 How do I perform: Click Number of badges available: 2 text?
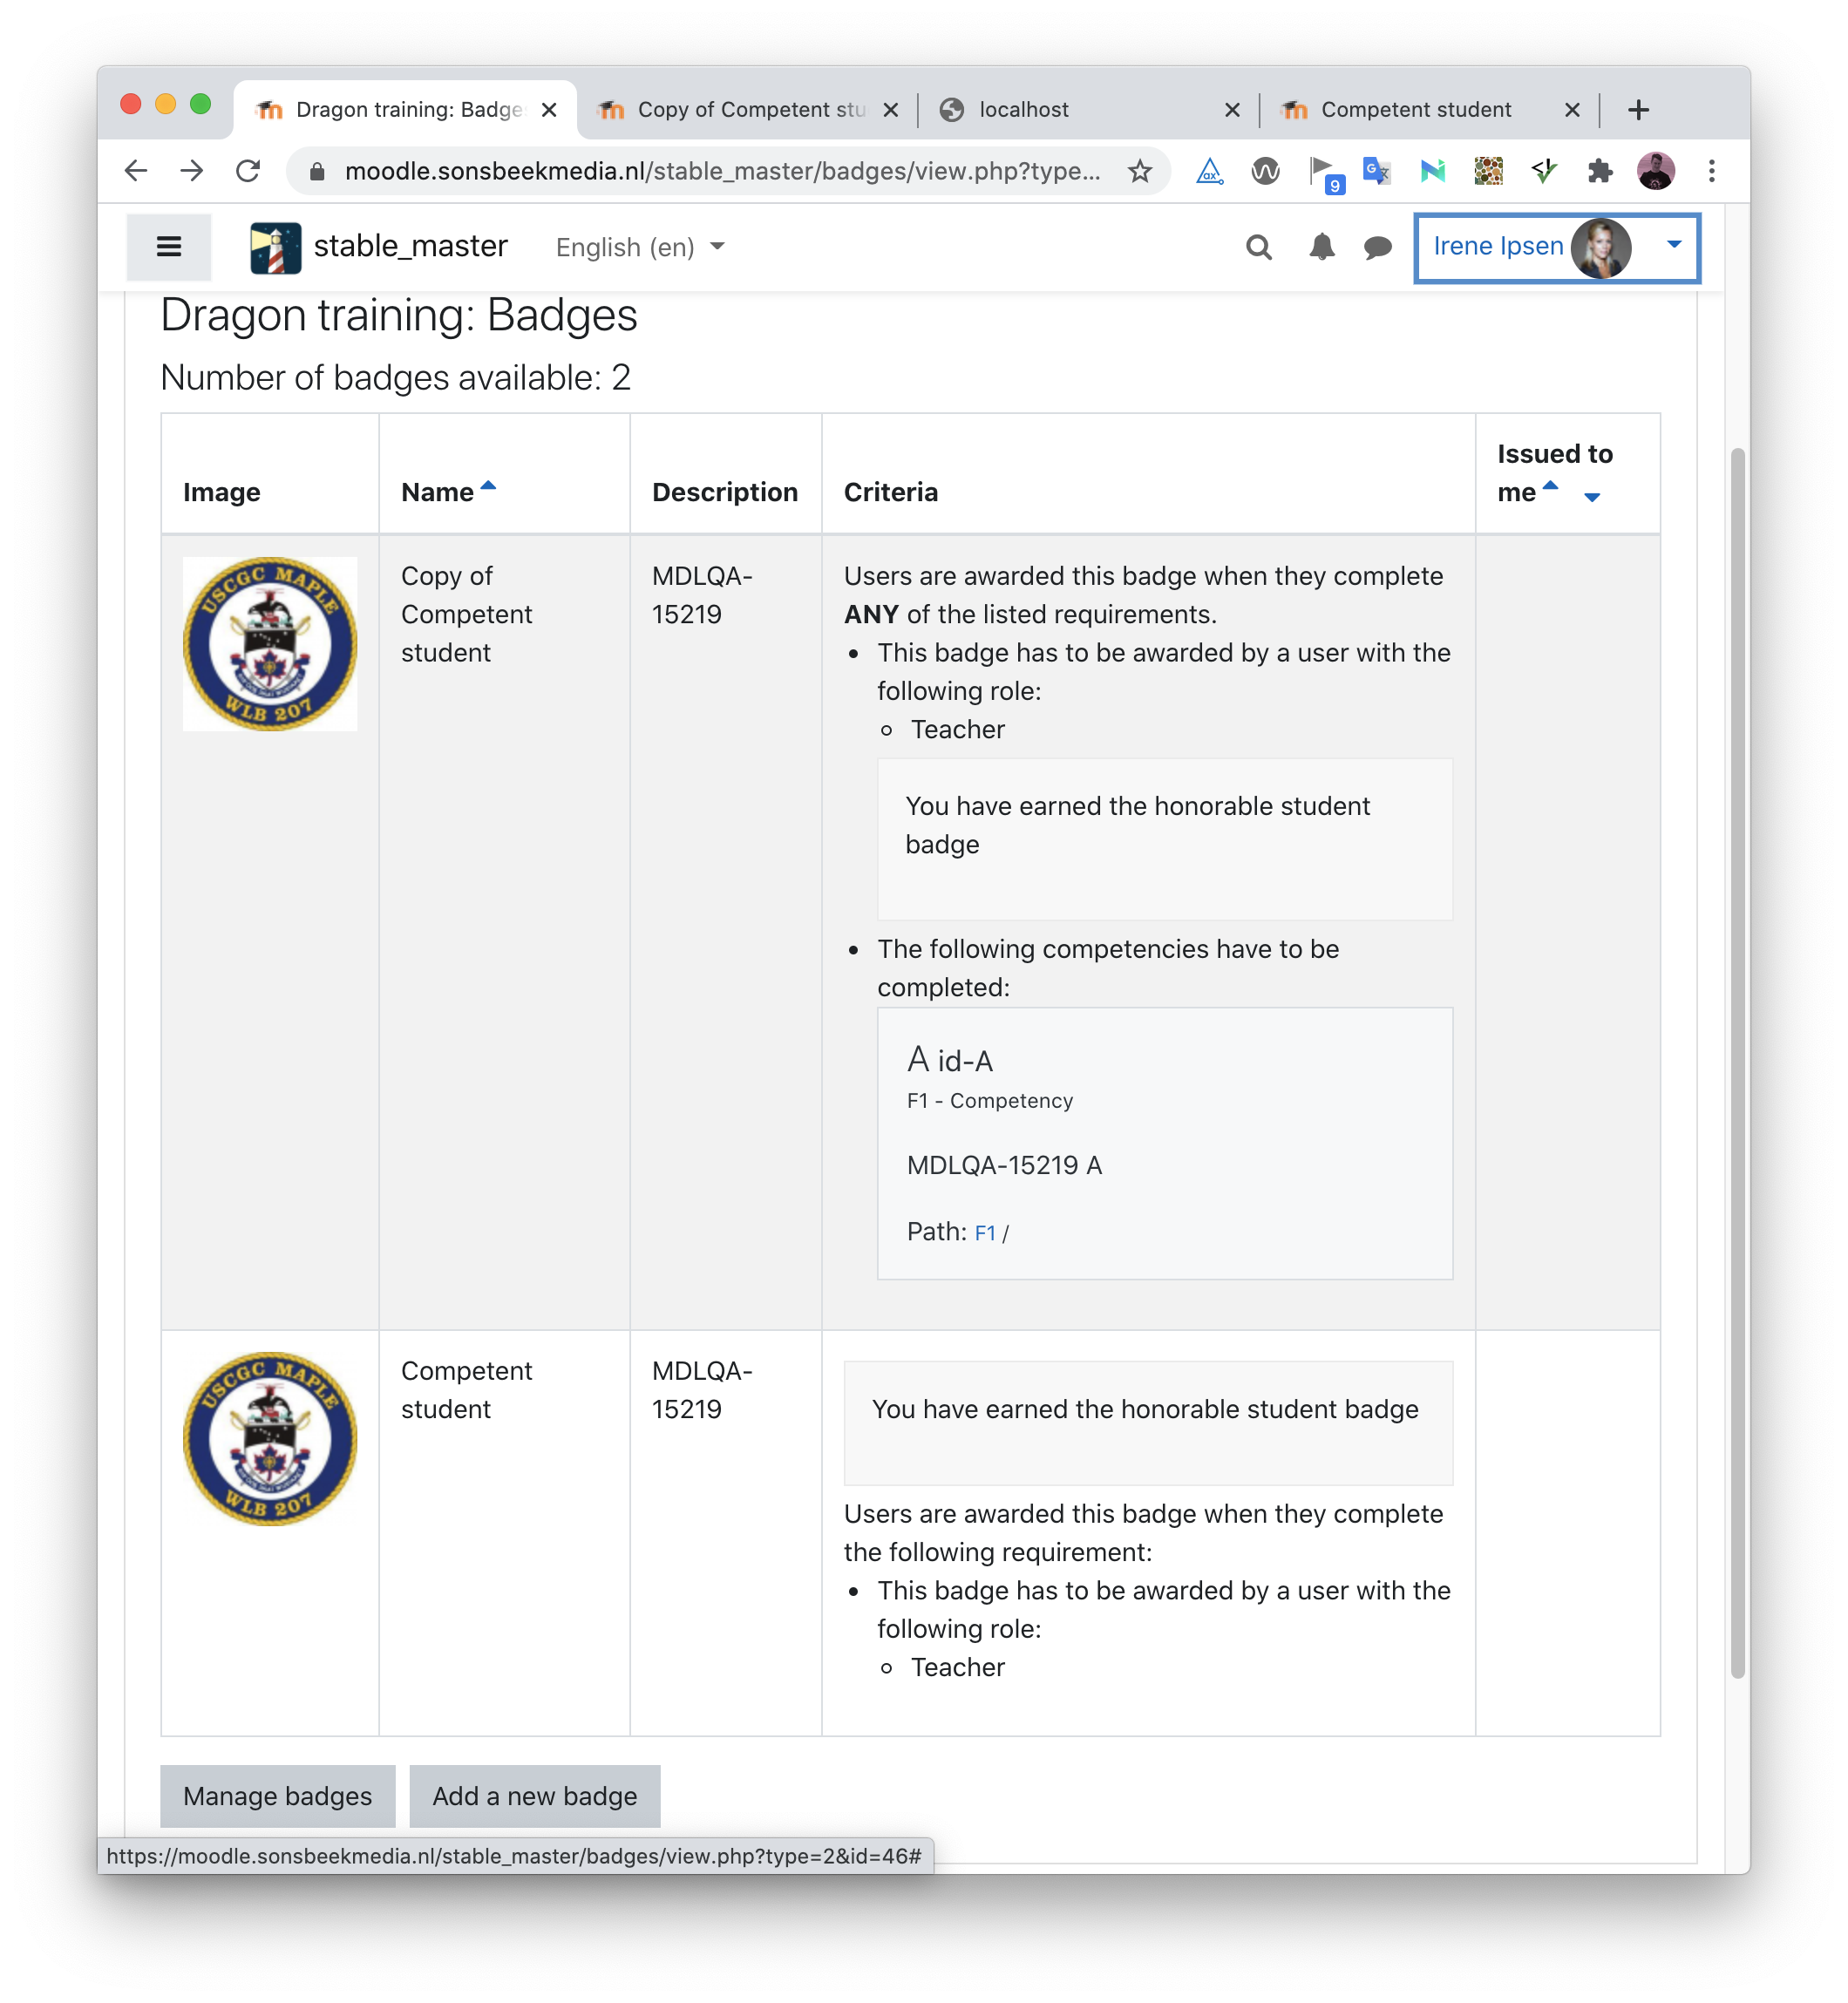click(396, 378)
